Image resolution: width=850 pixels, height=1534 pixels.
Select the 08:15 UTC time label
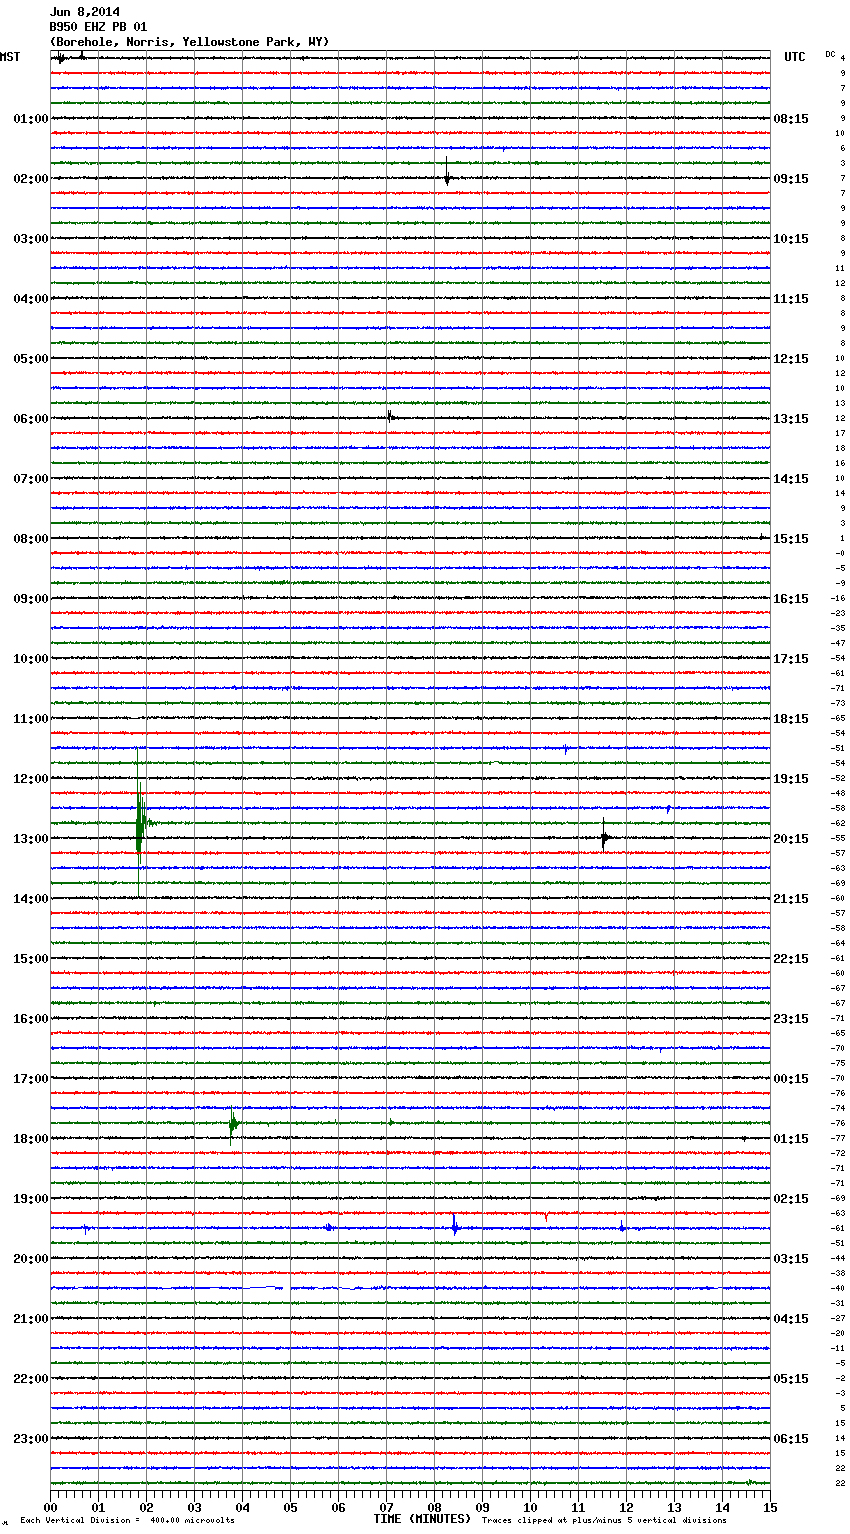pyautogui.click(x=790, y=119)
